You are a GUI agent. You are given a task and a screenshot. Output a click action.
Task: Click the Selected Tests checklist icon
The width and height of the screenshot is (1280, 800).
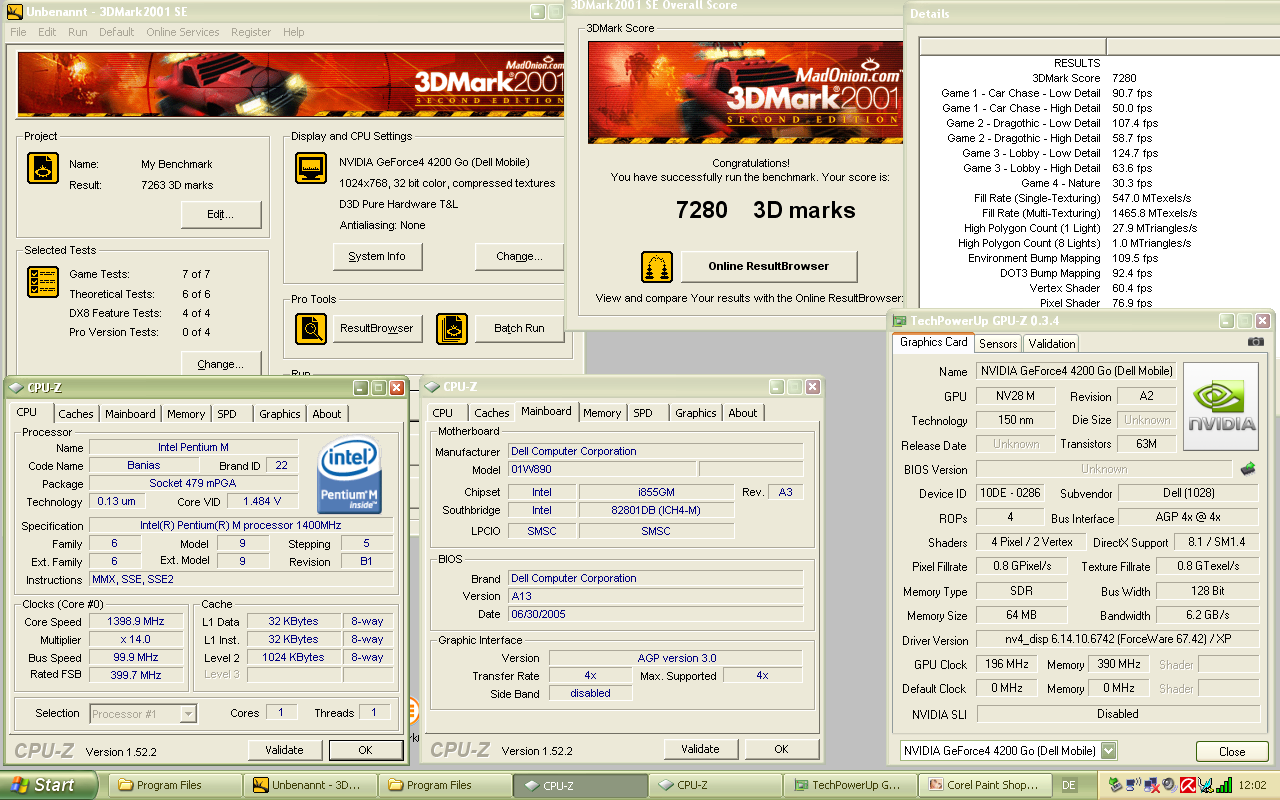[x=42, y=282]
